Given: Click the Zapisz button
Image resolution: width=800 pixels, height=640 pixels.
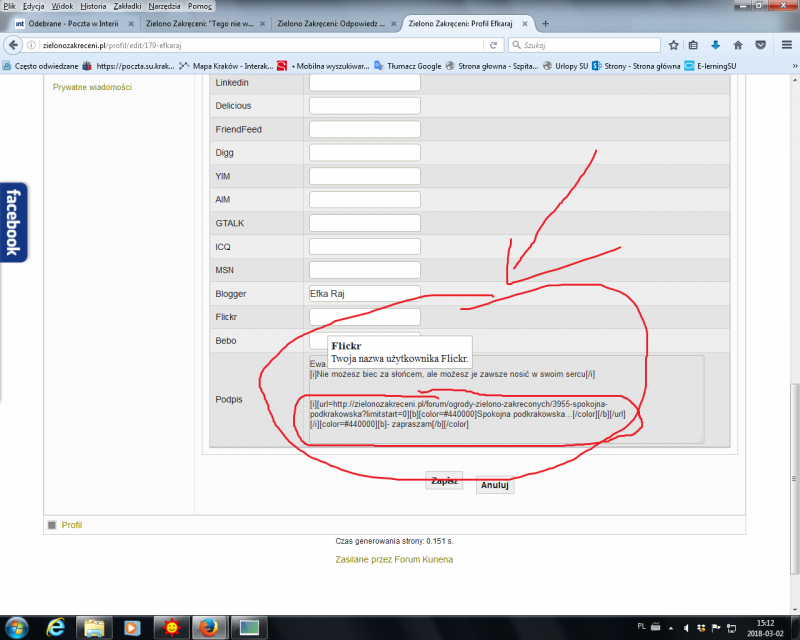Looking at the screenshot, I should tap(444, 481).
